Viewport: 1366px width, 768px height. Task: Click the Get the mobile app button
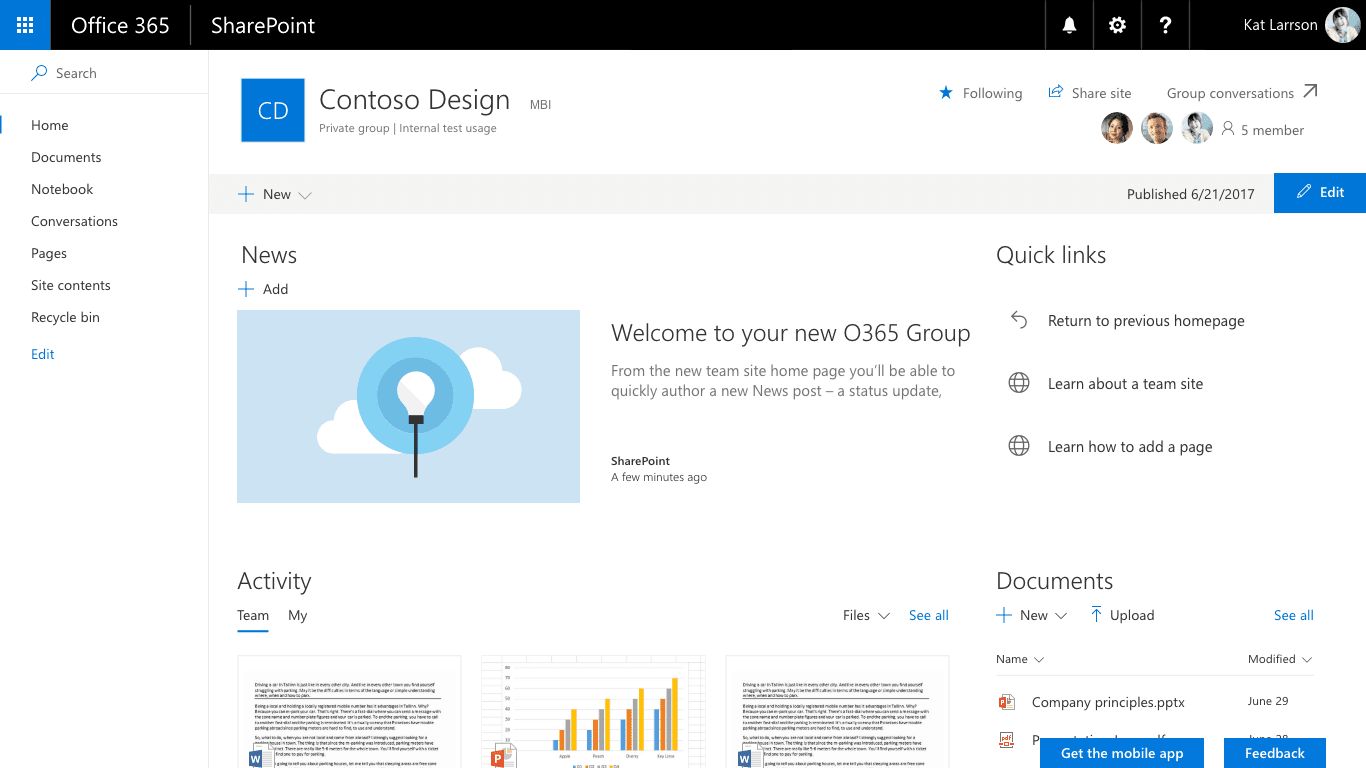1122,753
